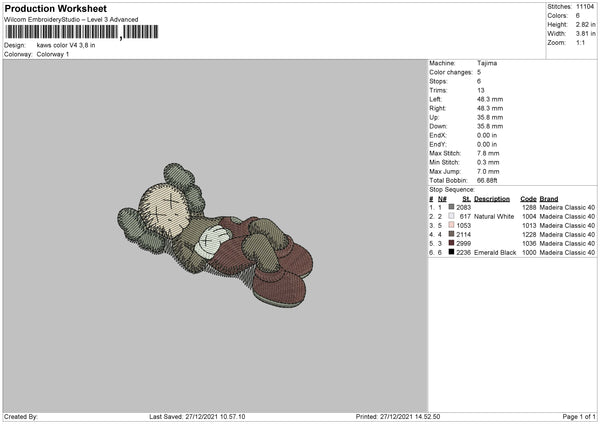This screenshot has height=424, width=600.
Task: Click the 'Colorway 1' value
Action: [x=53, y=54]
